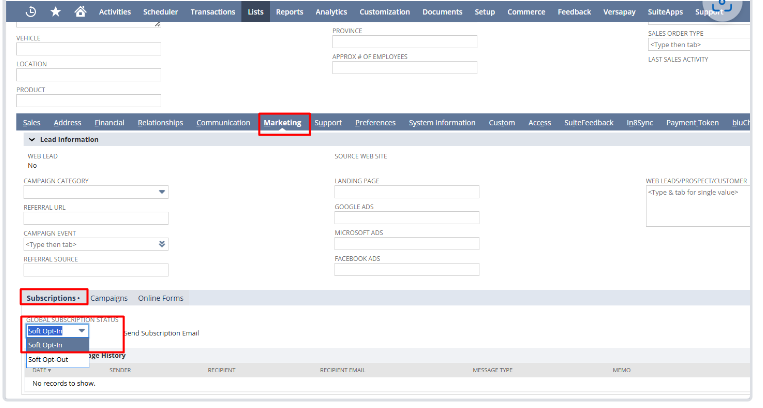Open the Campaigns subtab
This screenshot has width=763, height=408.
pyautogui.click(x=109, y=298)
